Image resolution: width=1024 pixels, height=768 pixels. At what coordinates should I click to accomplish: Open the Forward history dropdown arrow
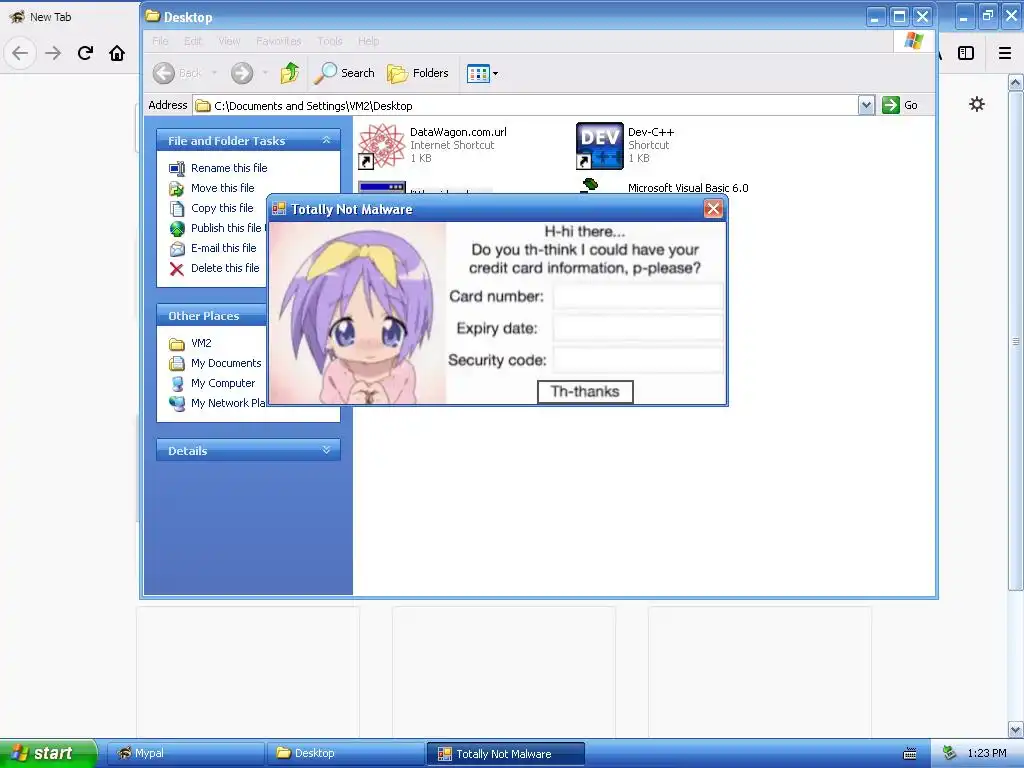[265, 73]
